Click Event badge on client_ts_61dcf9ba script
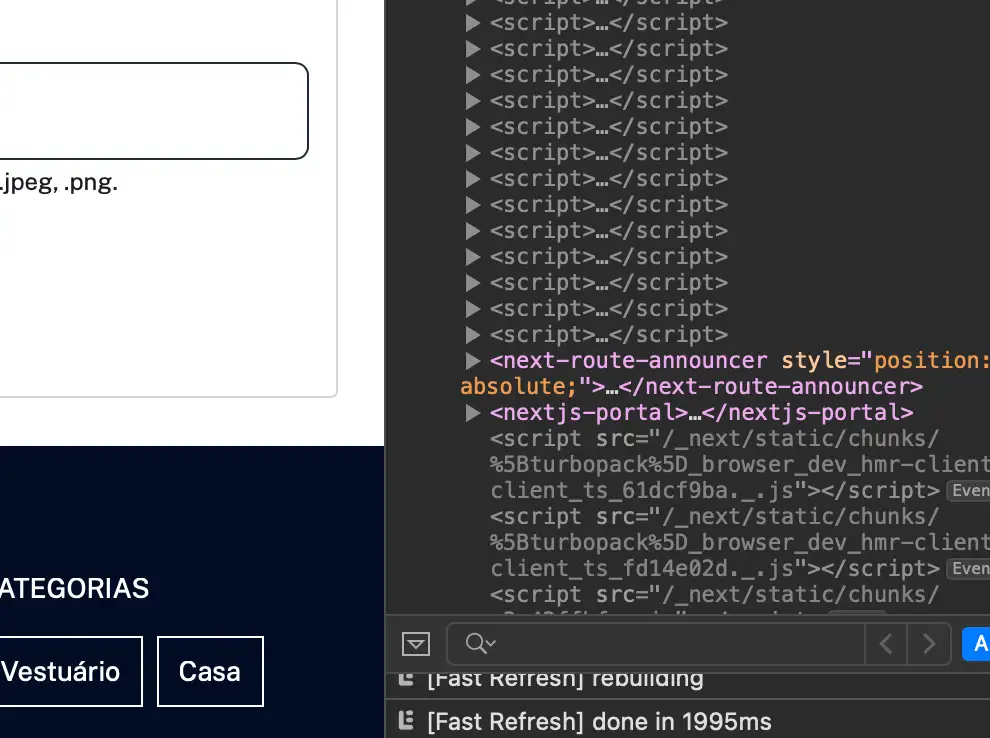The height and width of the screenshot is (738, 990). 968,490
